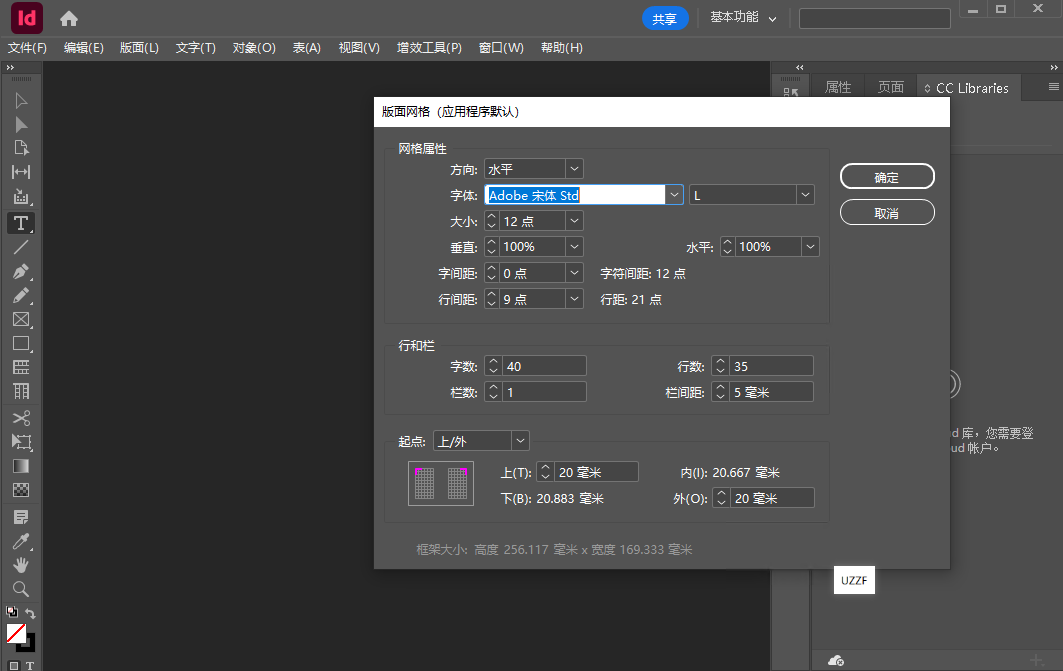1063x671 pixels.
Task: Select the Free Transform tool
Action: (x=21, y=442)
